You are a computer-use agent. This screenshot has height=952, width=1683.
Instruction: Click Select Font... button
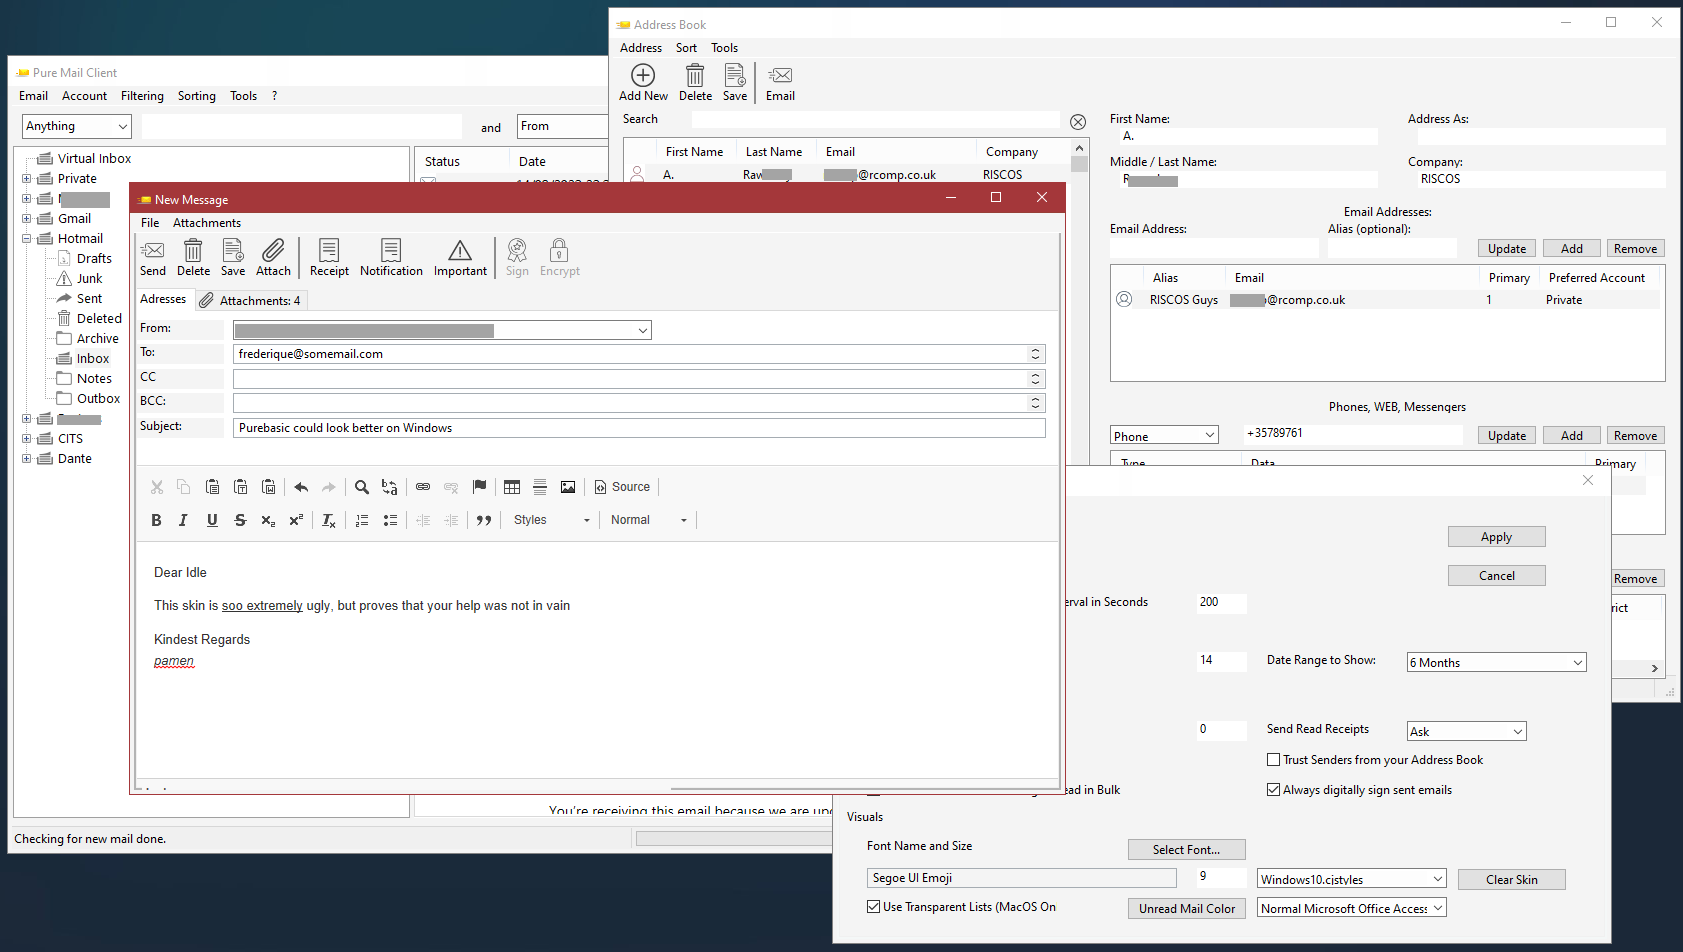(x=1186, y=850)
